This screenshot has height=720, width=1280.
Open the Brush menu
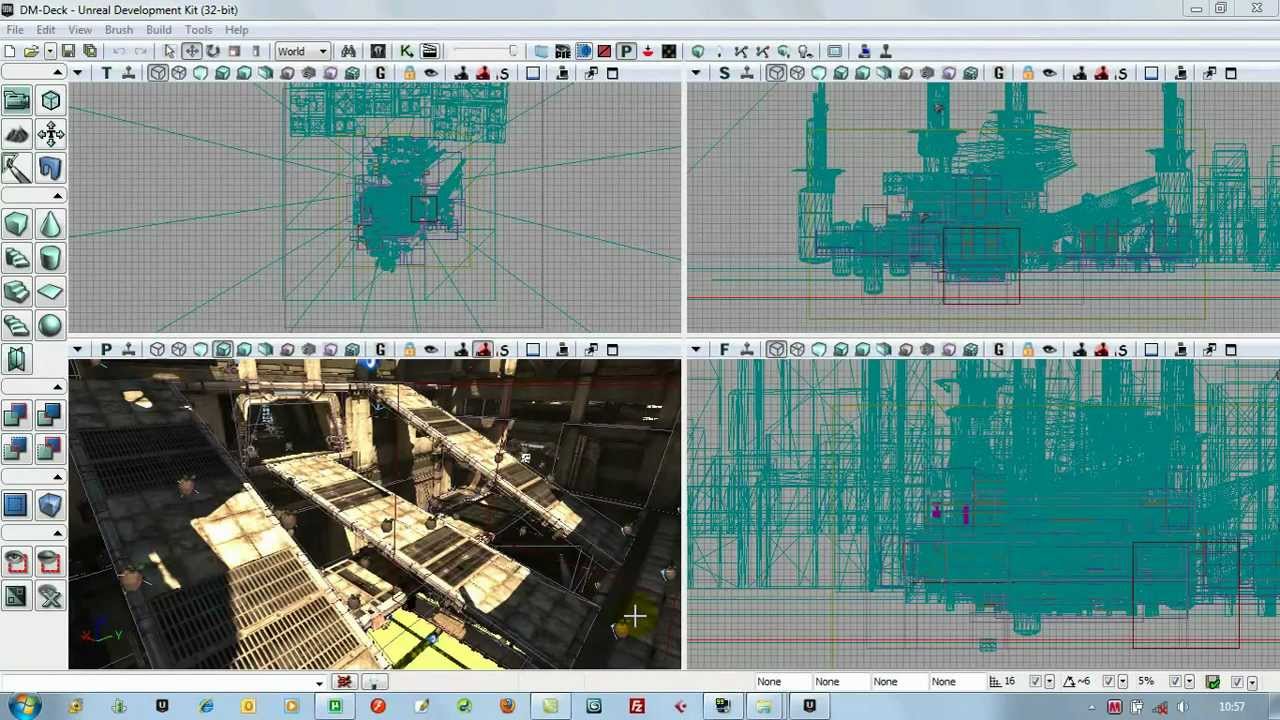[x=118, y=30]
